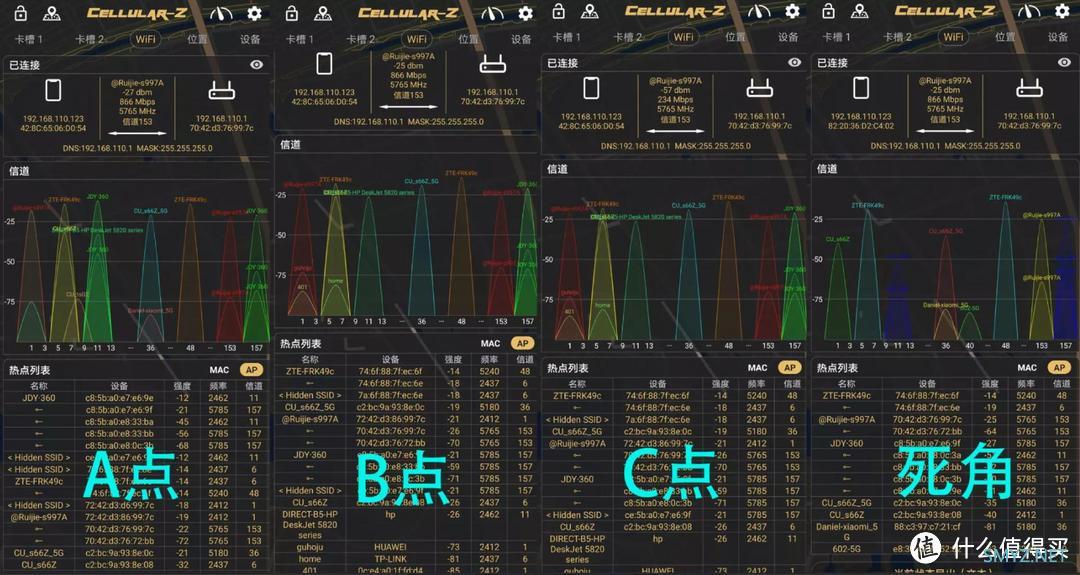Image resolution: width=1080 pixels, height=575 pixels.
Task: Switch hotspot list to MAC in 死角 screenshot
Action: pyautogui.click(x=1027, y=368)
